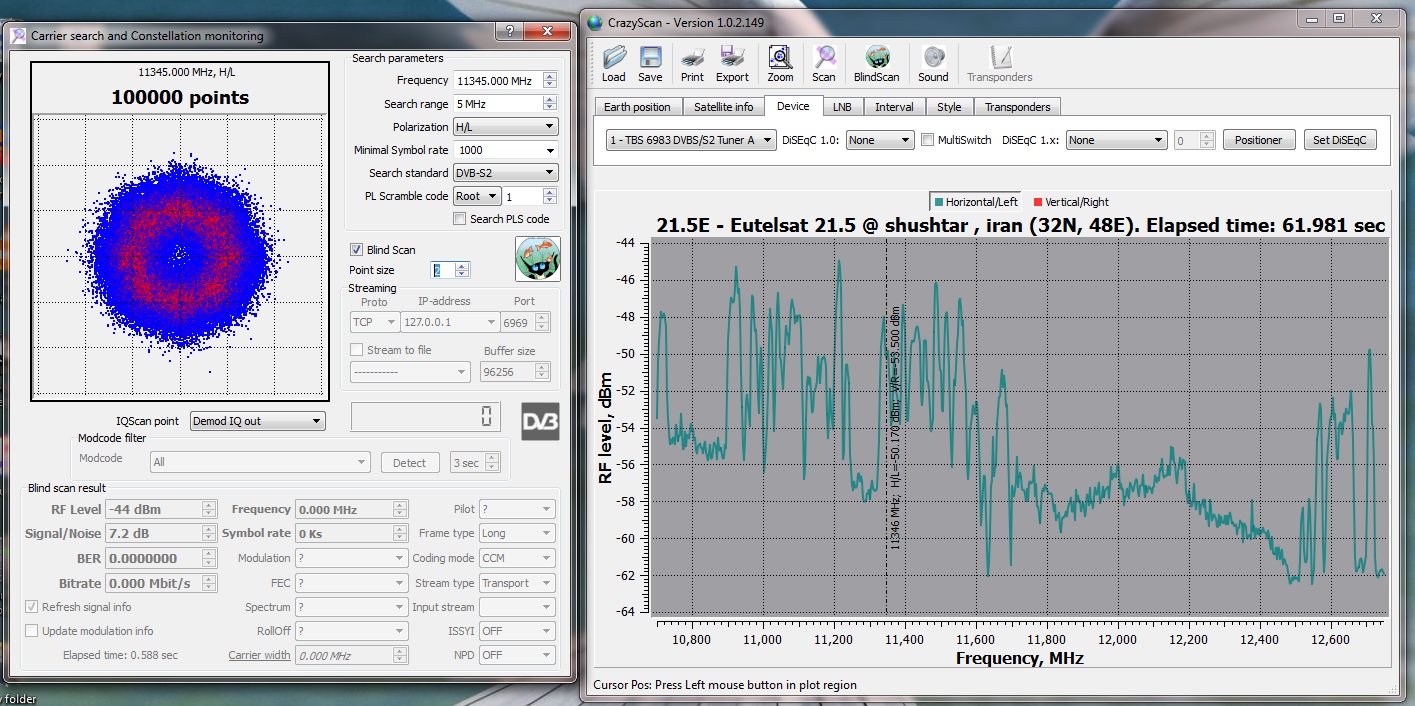Image resolution: width=1415 pixels, height=706 pixels.
Task: Click the blind scan fish icon button
Action: pyautogui.click(x=538, y=259)
